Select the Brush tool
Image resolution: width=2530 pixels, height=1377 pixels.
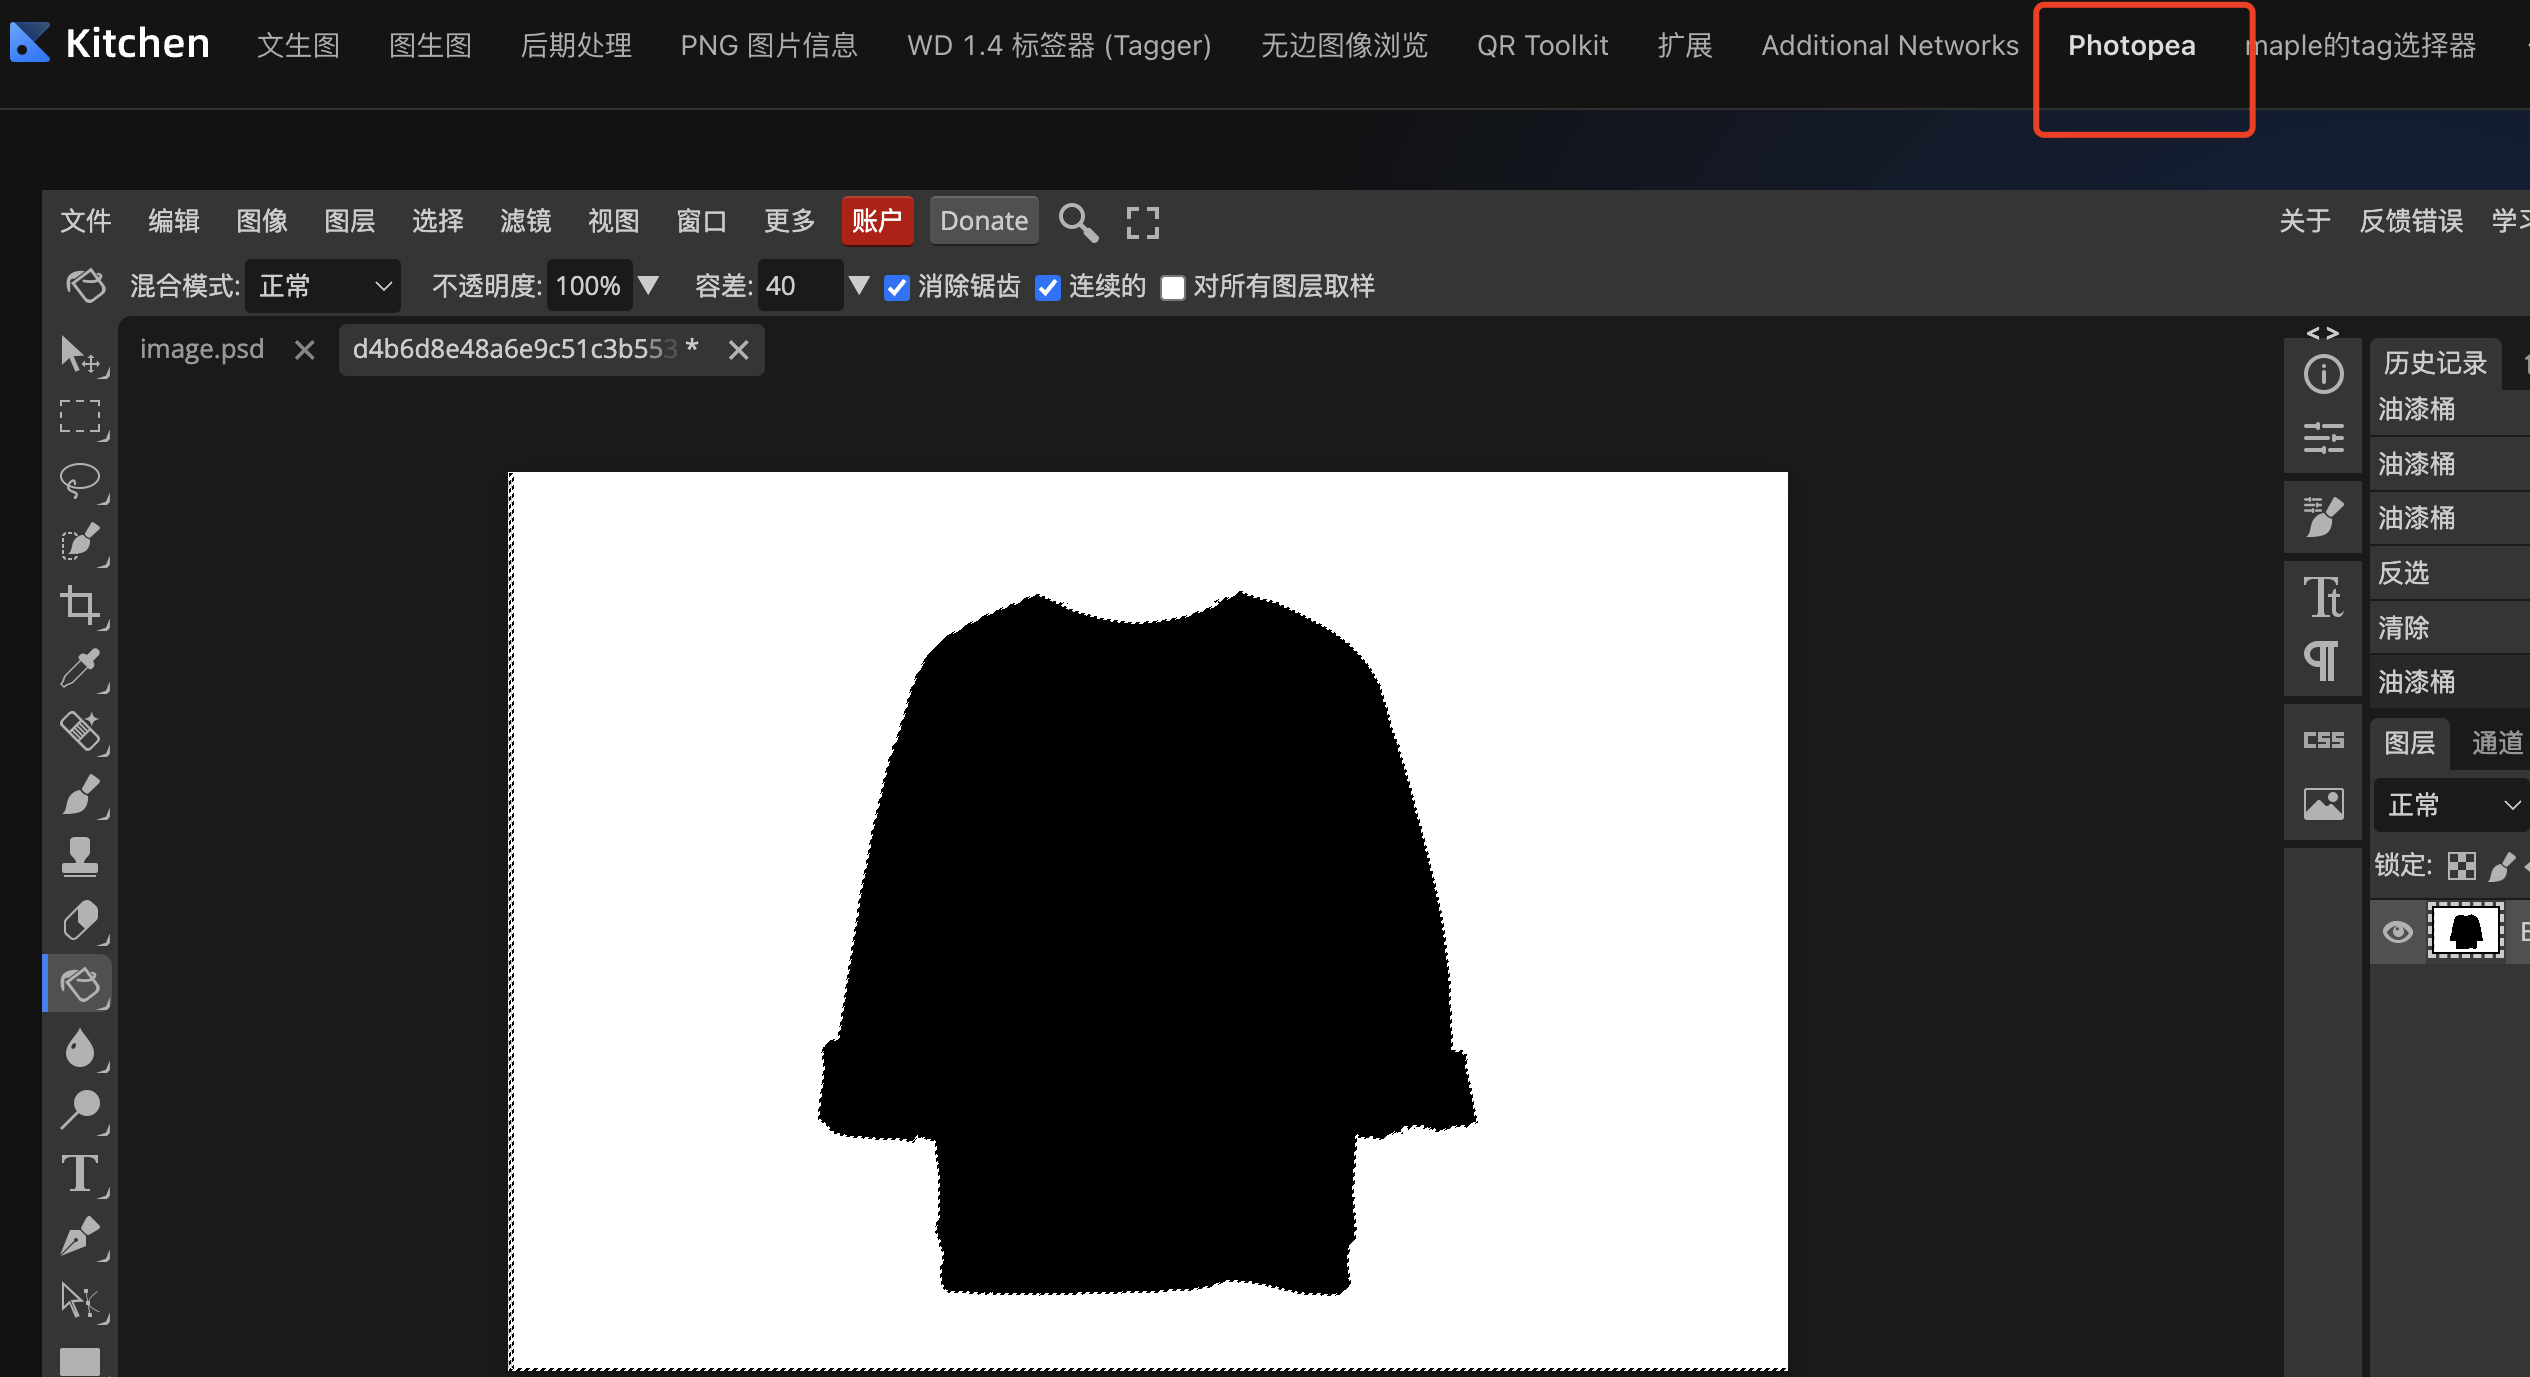[80, 795]
